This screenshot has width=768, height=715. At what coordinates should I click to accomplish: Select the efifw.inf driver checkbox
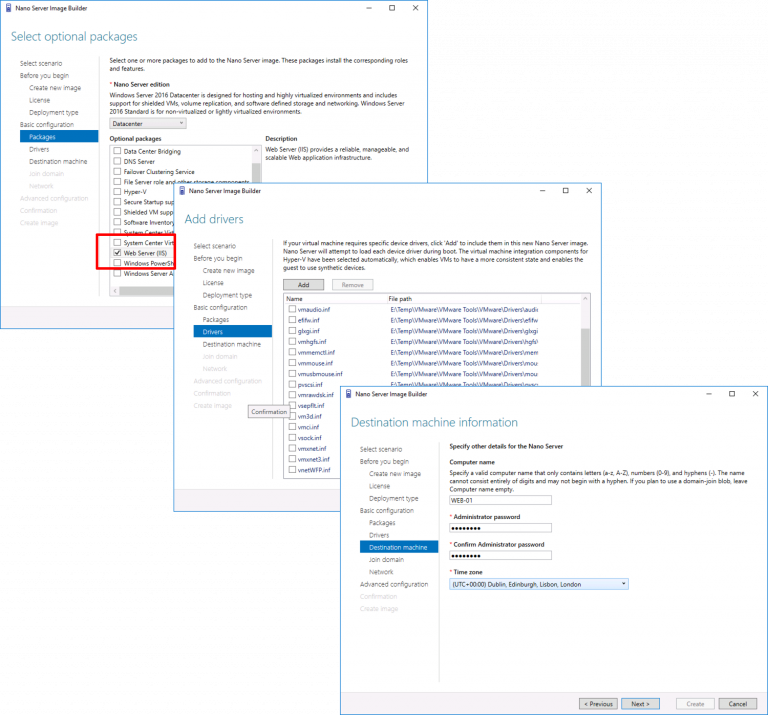click(x=292, y=320)
